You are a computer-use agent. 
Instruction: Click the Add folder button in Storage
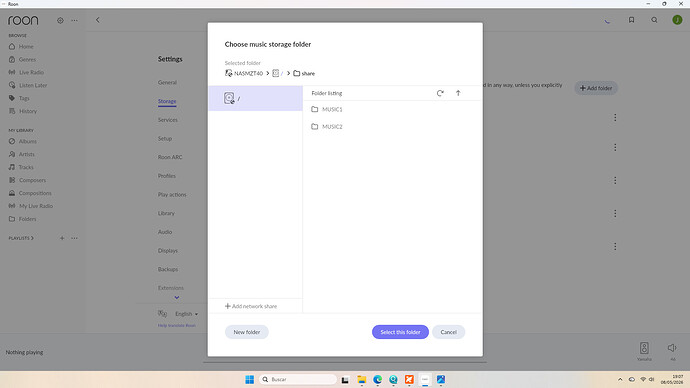point(596,88)
